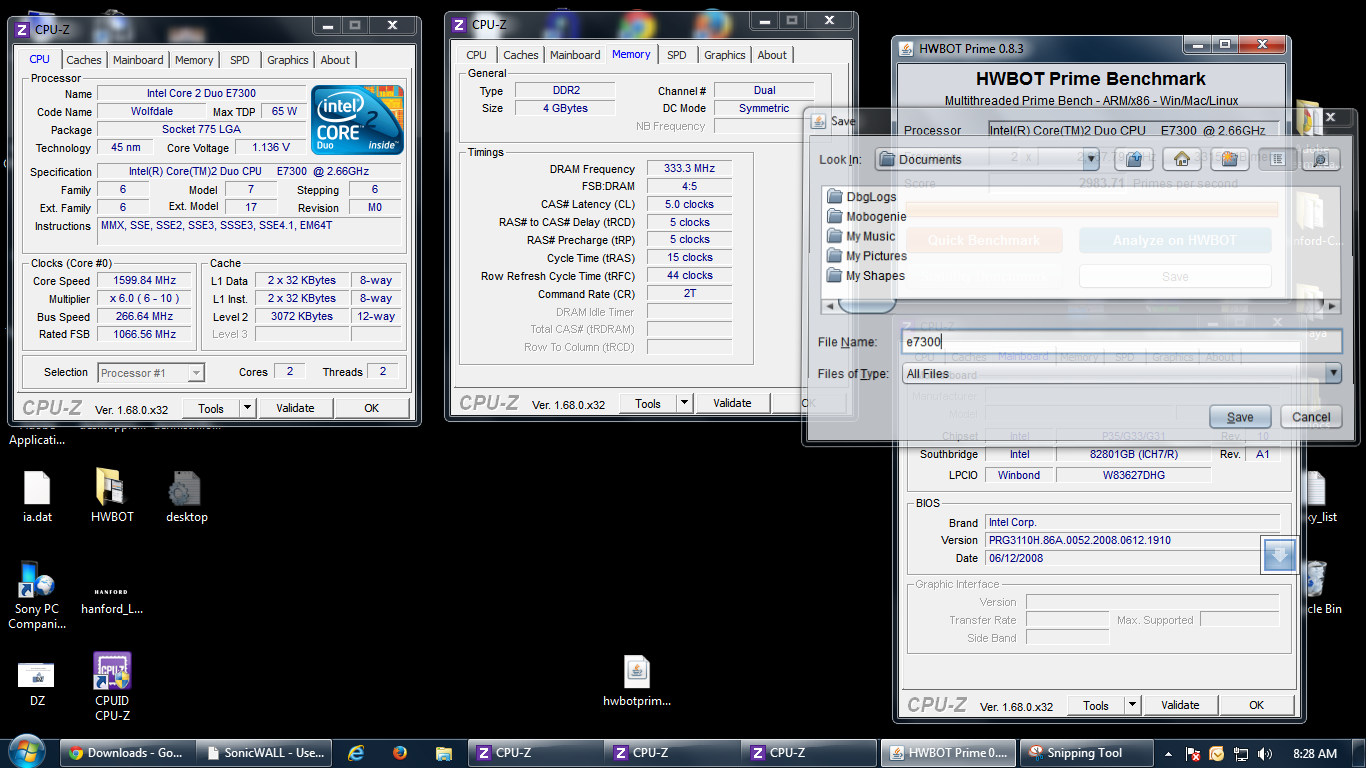Go up one level in Save dialog
The width and height of the screenshot is (1366, 768).
click(x=1133, y=159)
